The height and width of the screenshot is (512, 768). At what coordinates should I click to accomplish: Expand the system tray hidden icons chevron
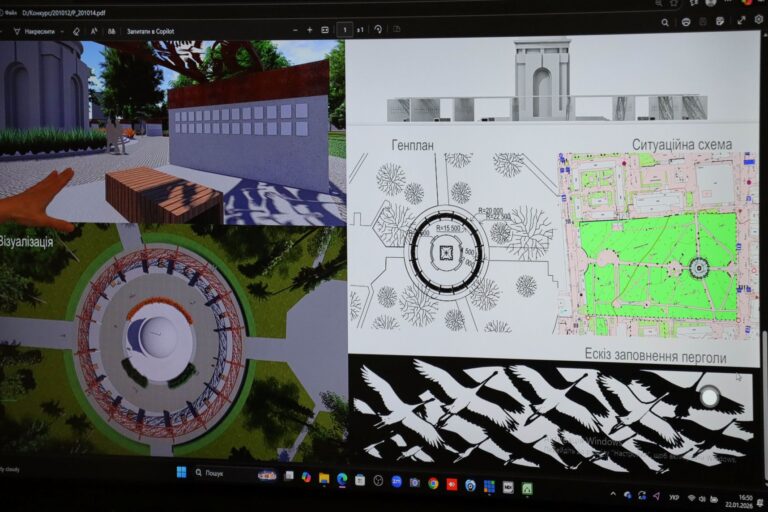[x=613, y=494]
